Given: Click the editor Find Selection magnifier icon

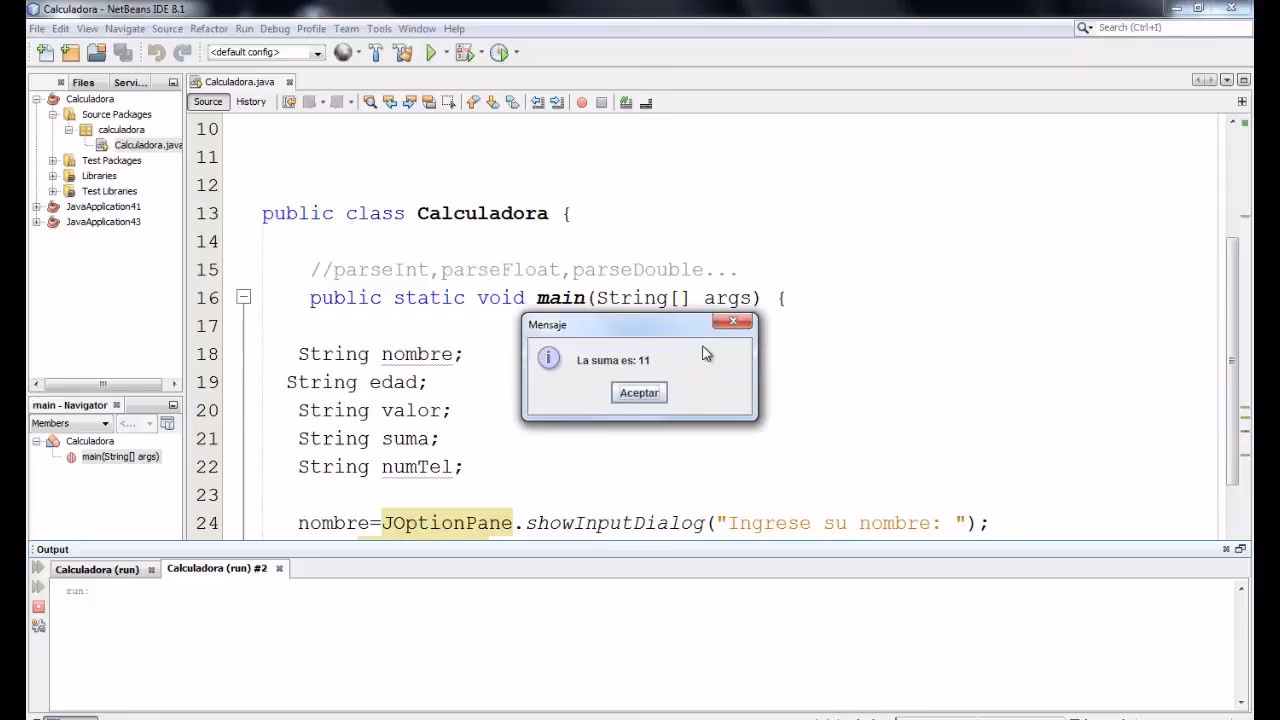Looking at the screenshot, I should pos(370,102).
